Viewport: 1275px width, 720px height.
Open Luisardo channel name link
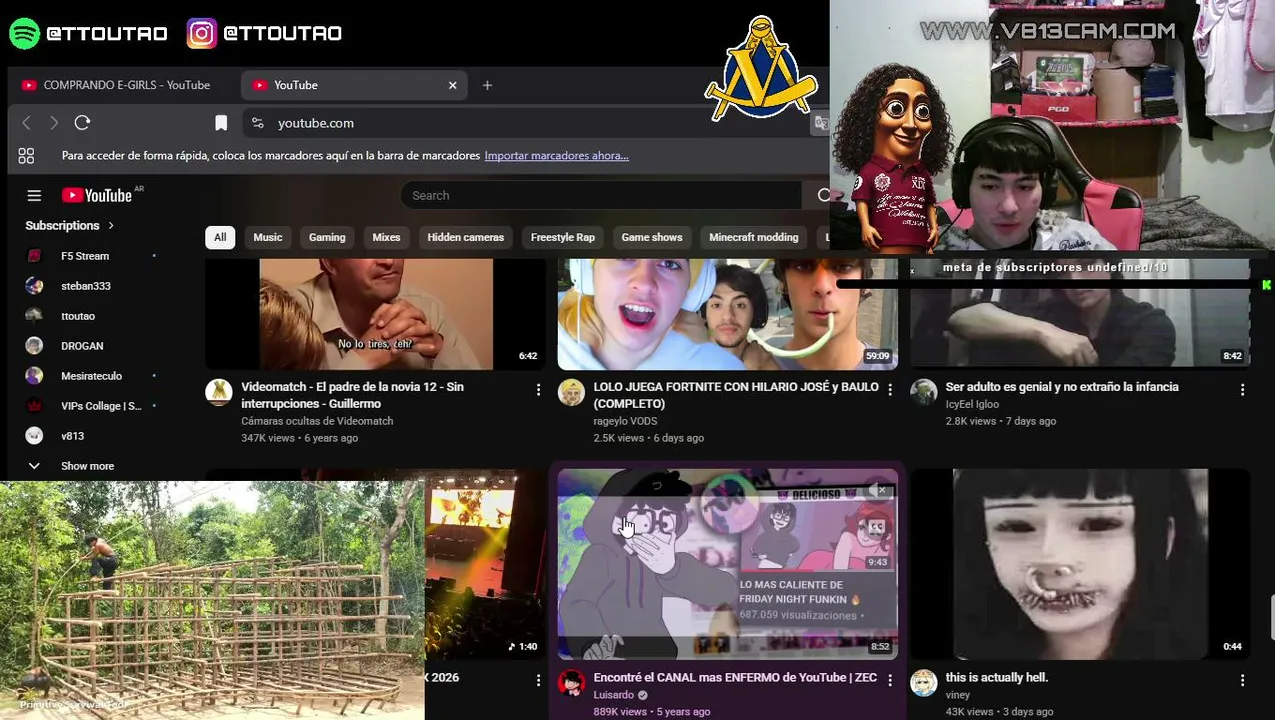click(614, 695)
